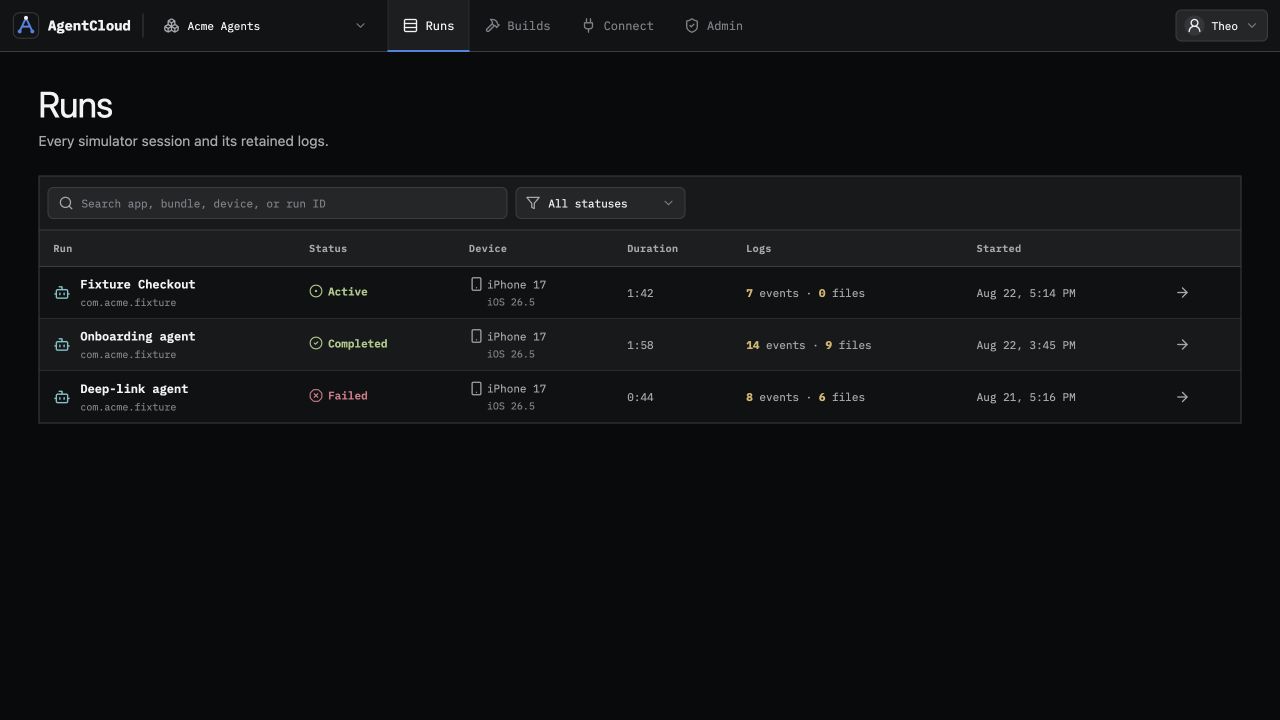Click the magnifier icon in search box

click(66, 203)
